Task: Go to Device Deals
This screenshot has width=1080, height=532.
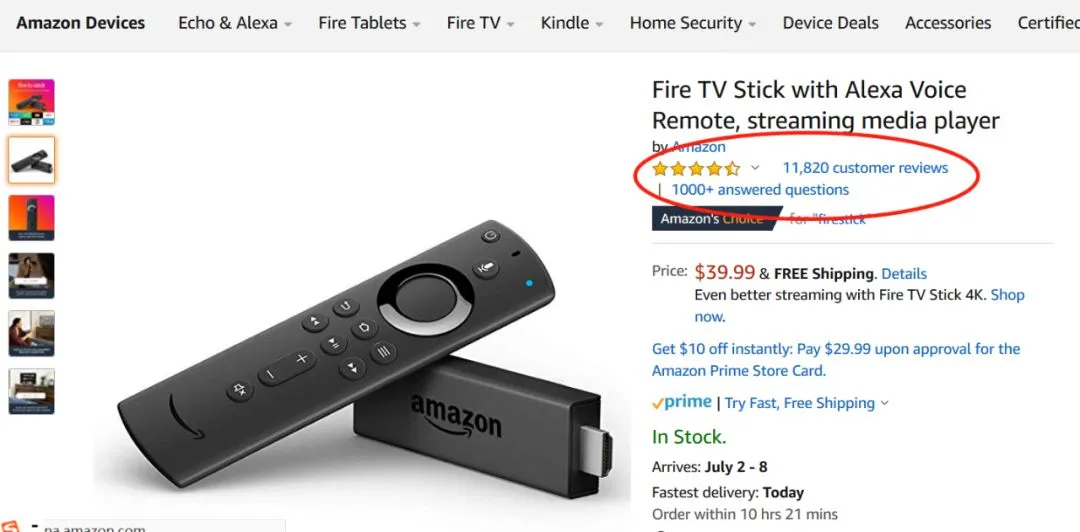Action: [831, 23]
